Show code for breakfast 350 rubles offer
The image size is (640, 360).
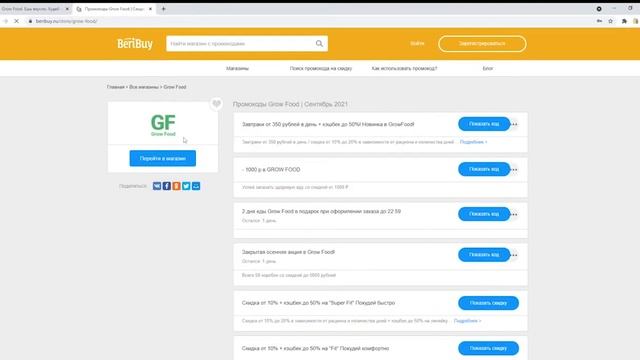pos(484,124)
